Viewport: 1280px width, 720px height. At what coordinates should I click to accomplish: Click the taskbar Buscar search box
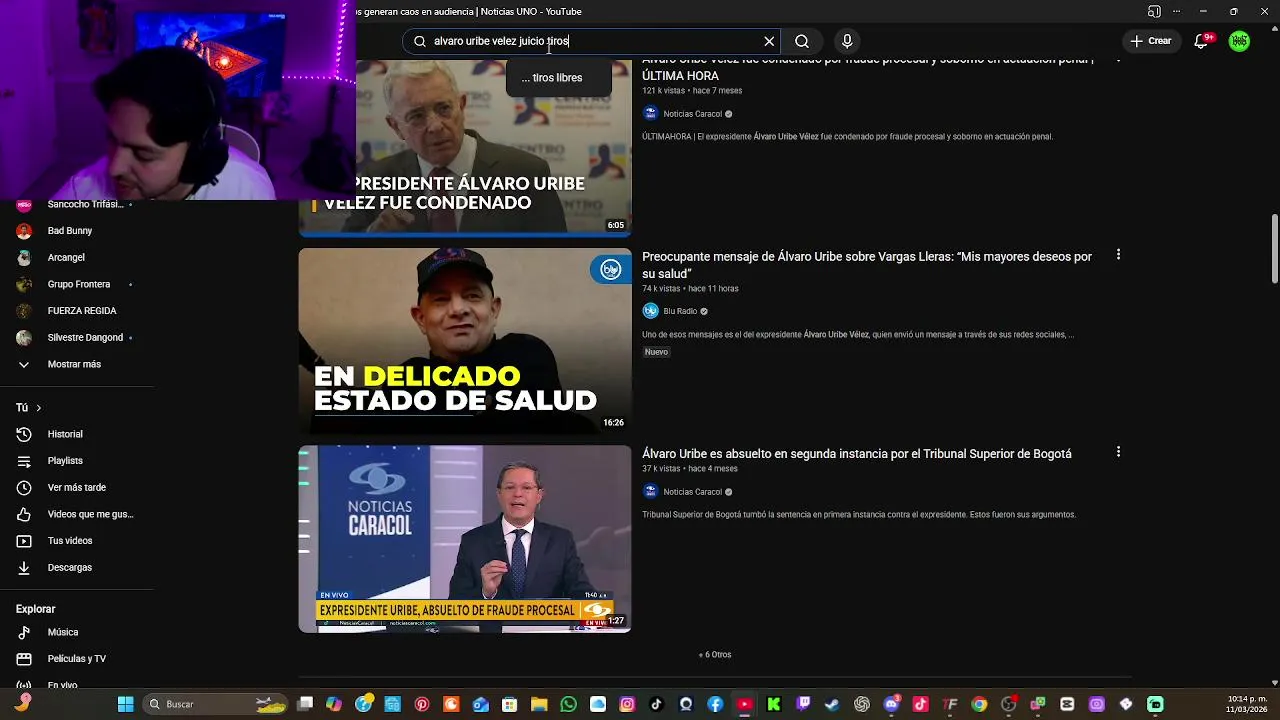217,704
